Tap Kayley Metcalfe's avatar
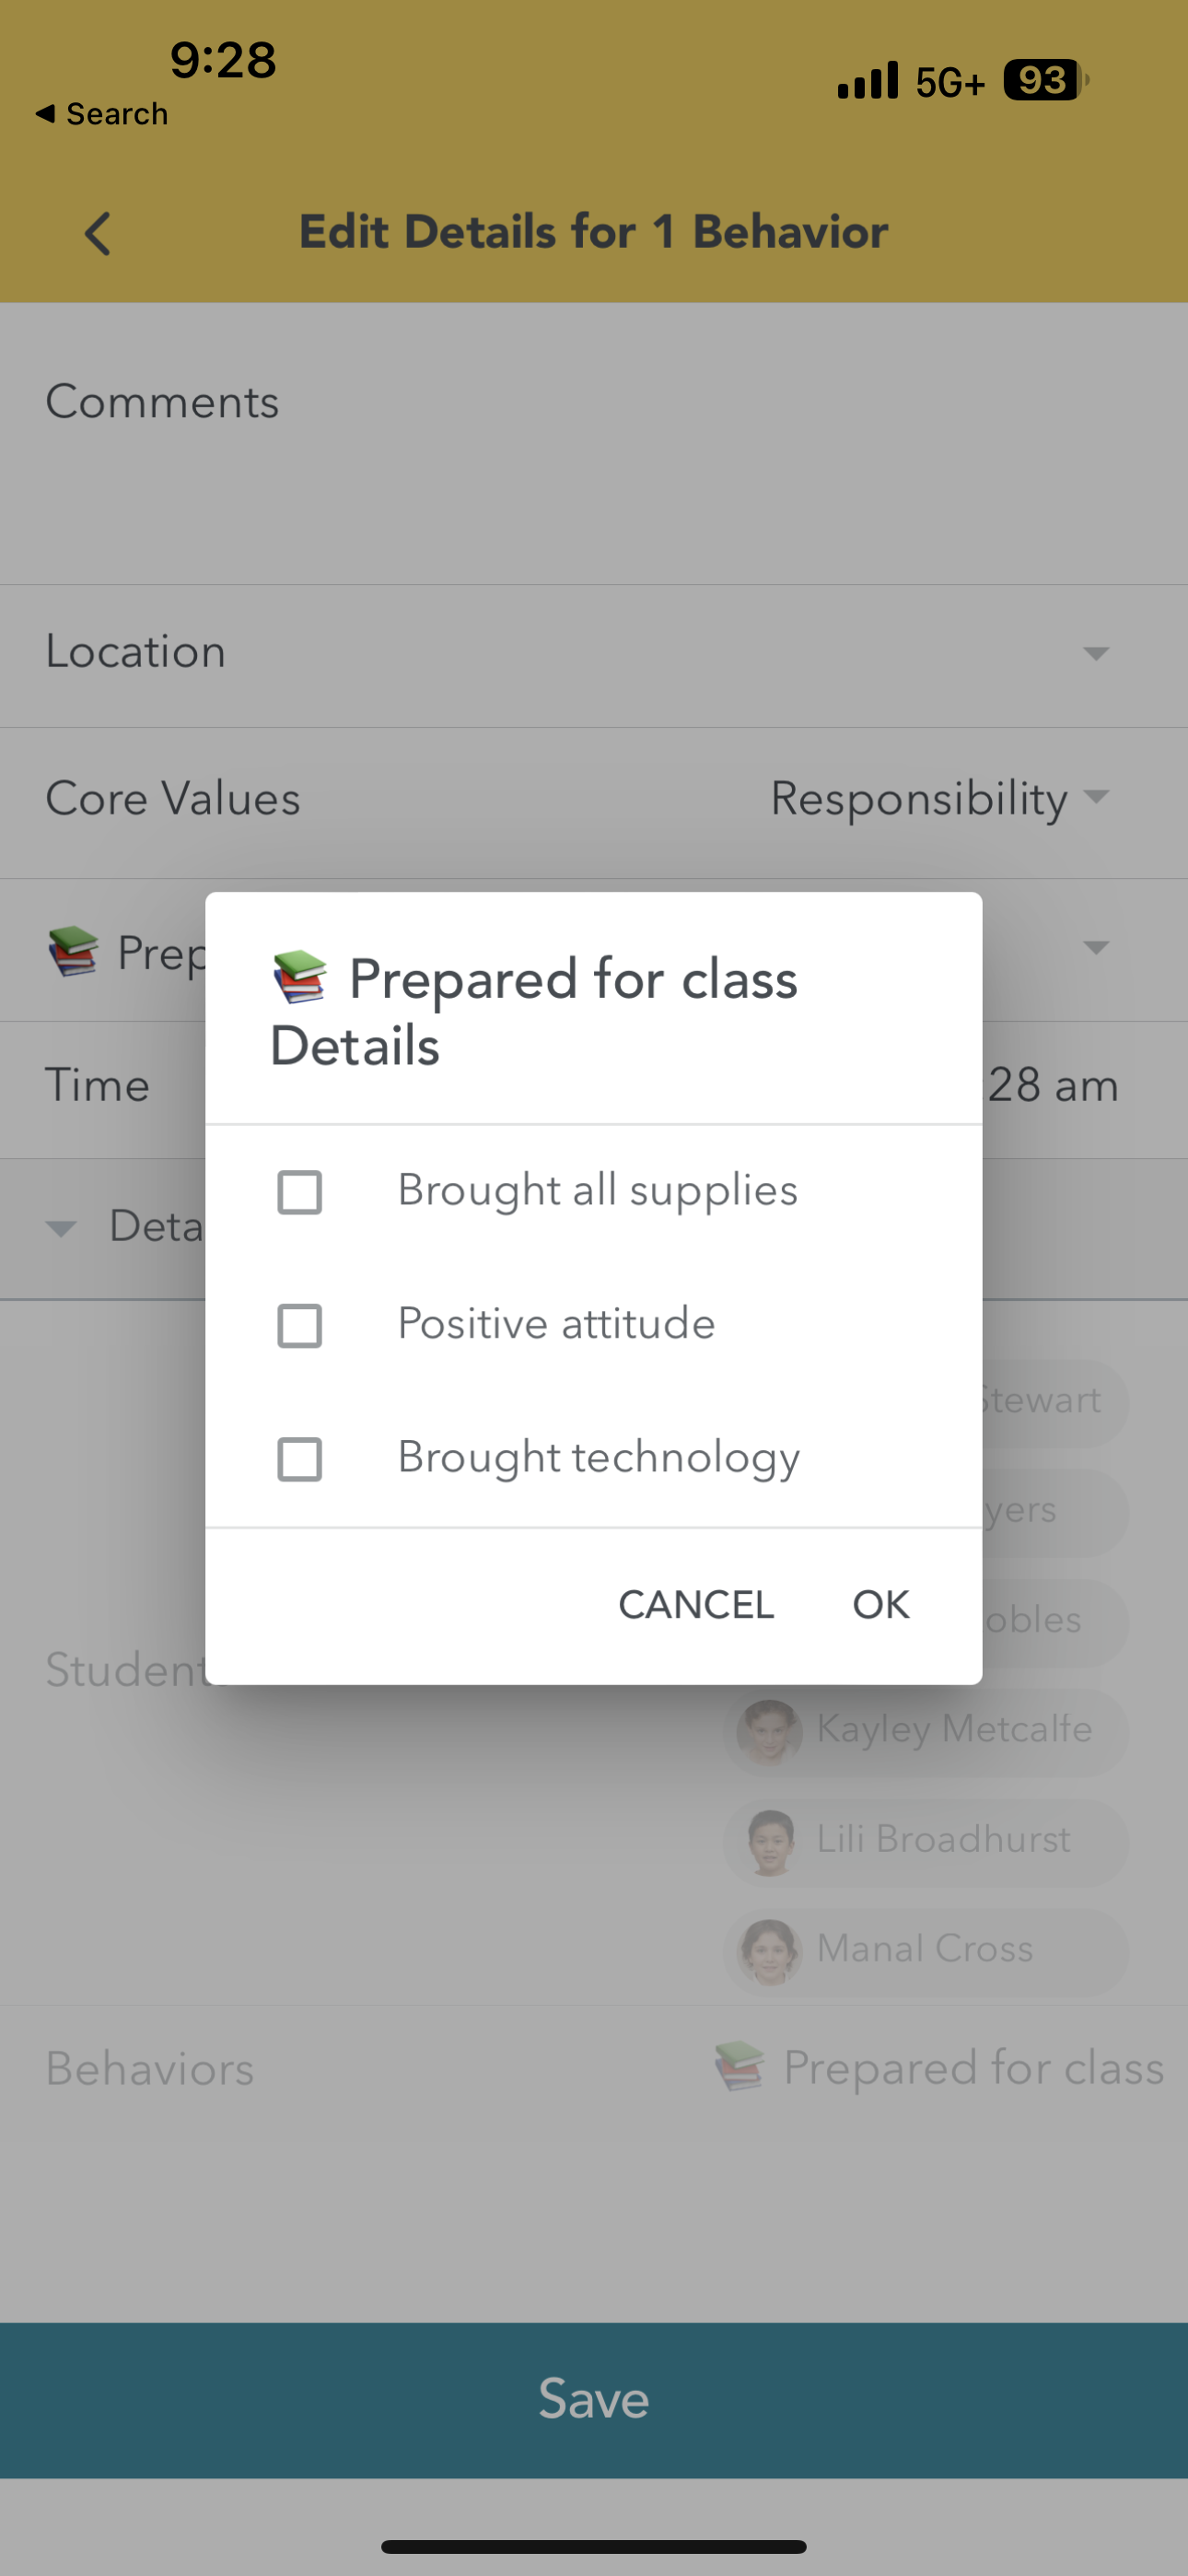Screen dimensions: 1188x2576 click(769, 1731)
